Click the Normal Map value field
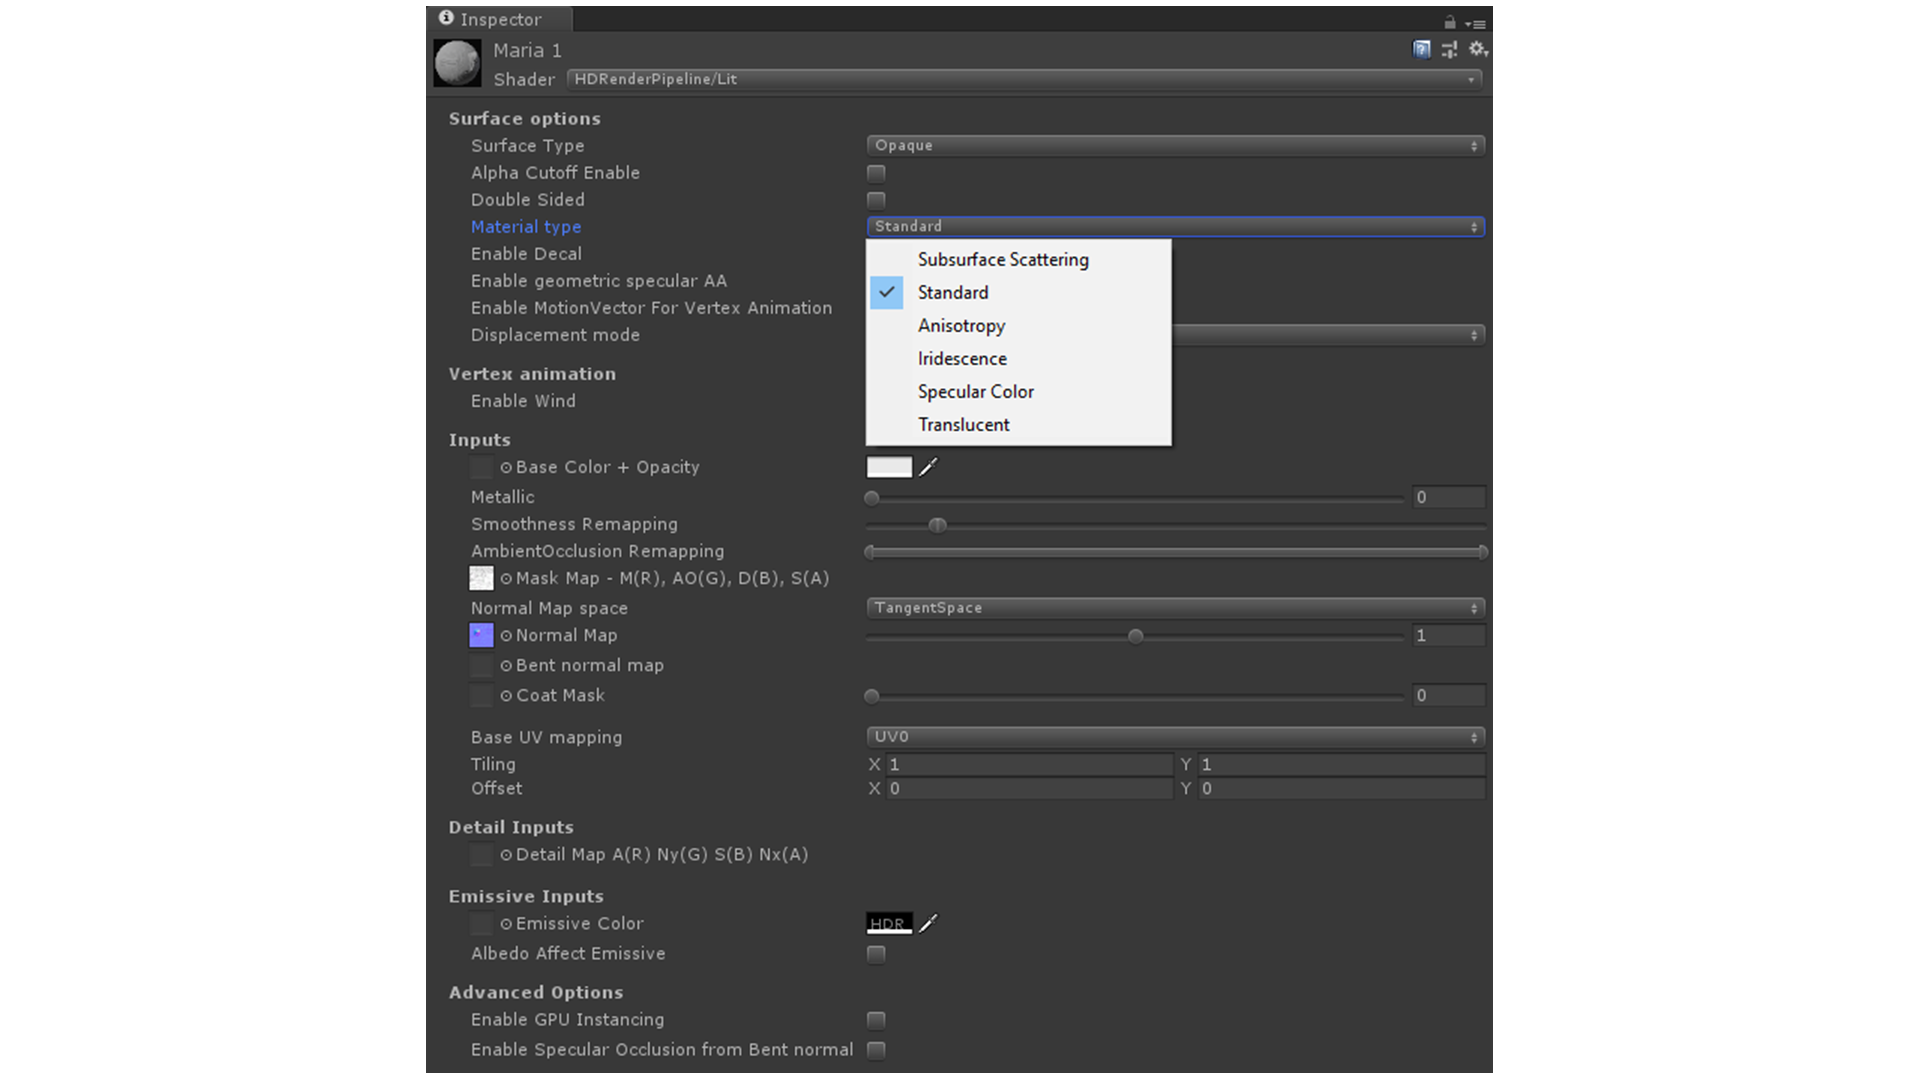The image size is (1920, 1080). (x=1449, y=635)
